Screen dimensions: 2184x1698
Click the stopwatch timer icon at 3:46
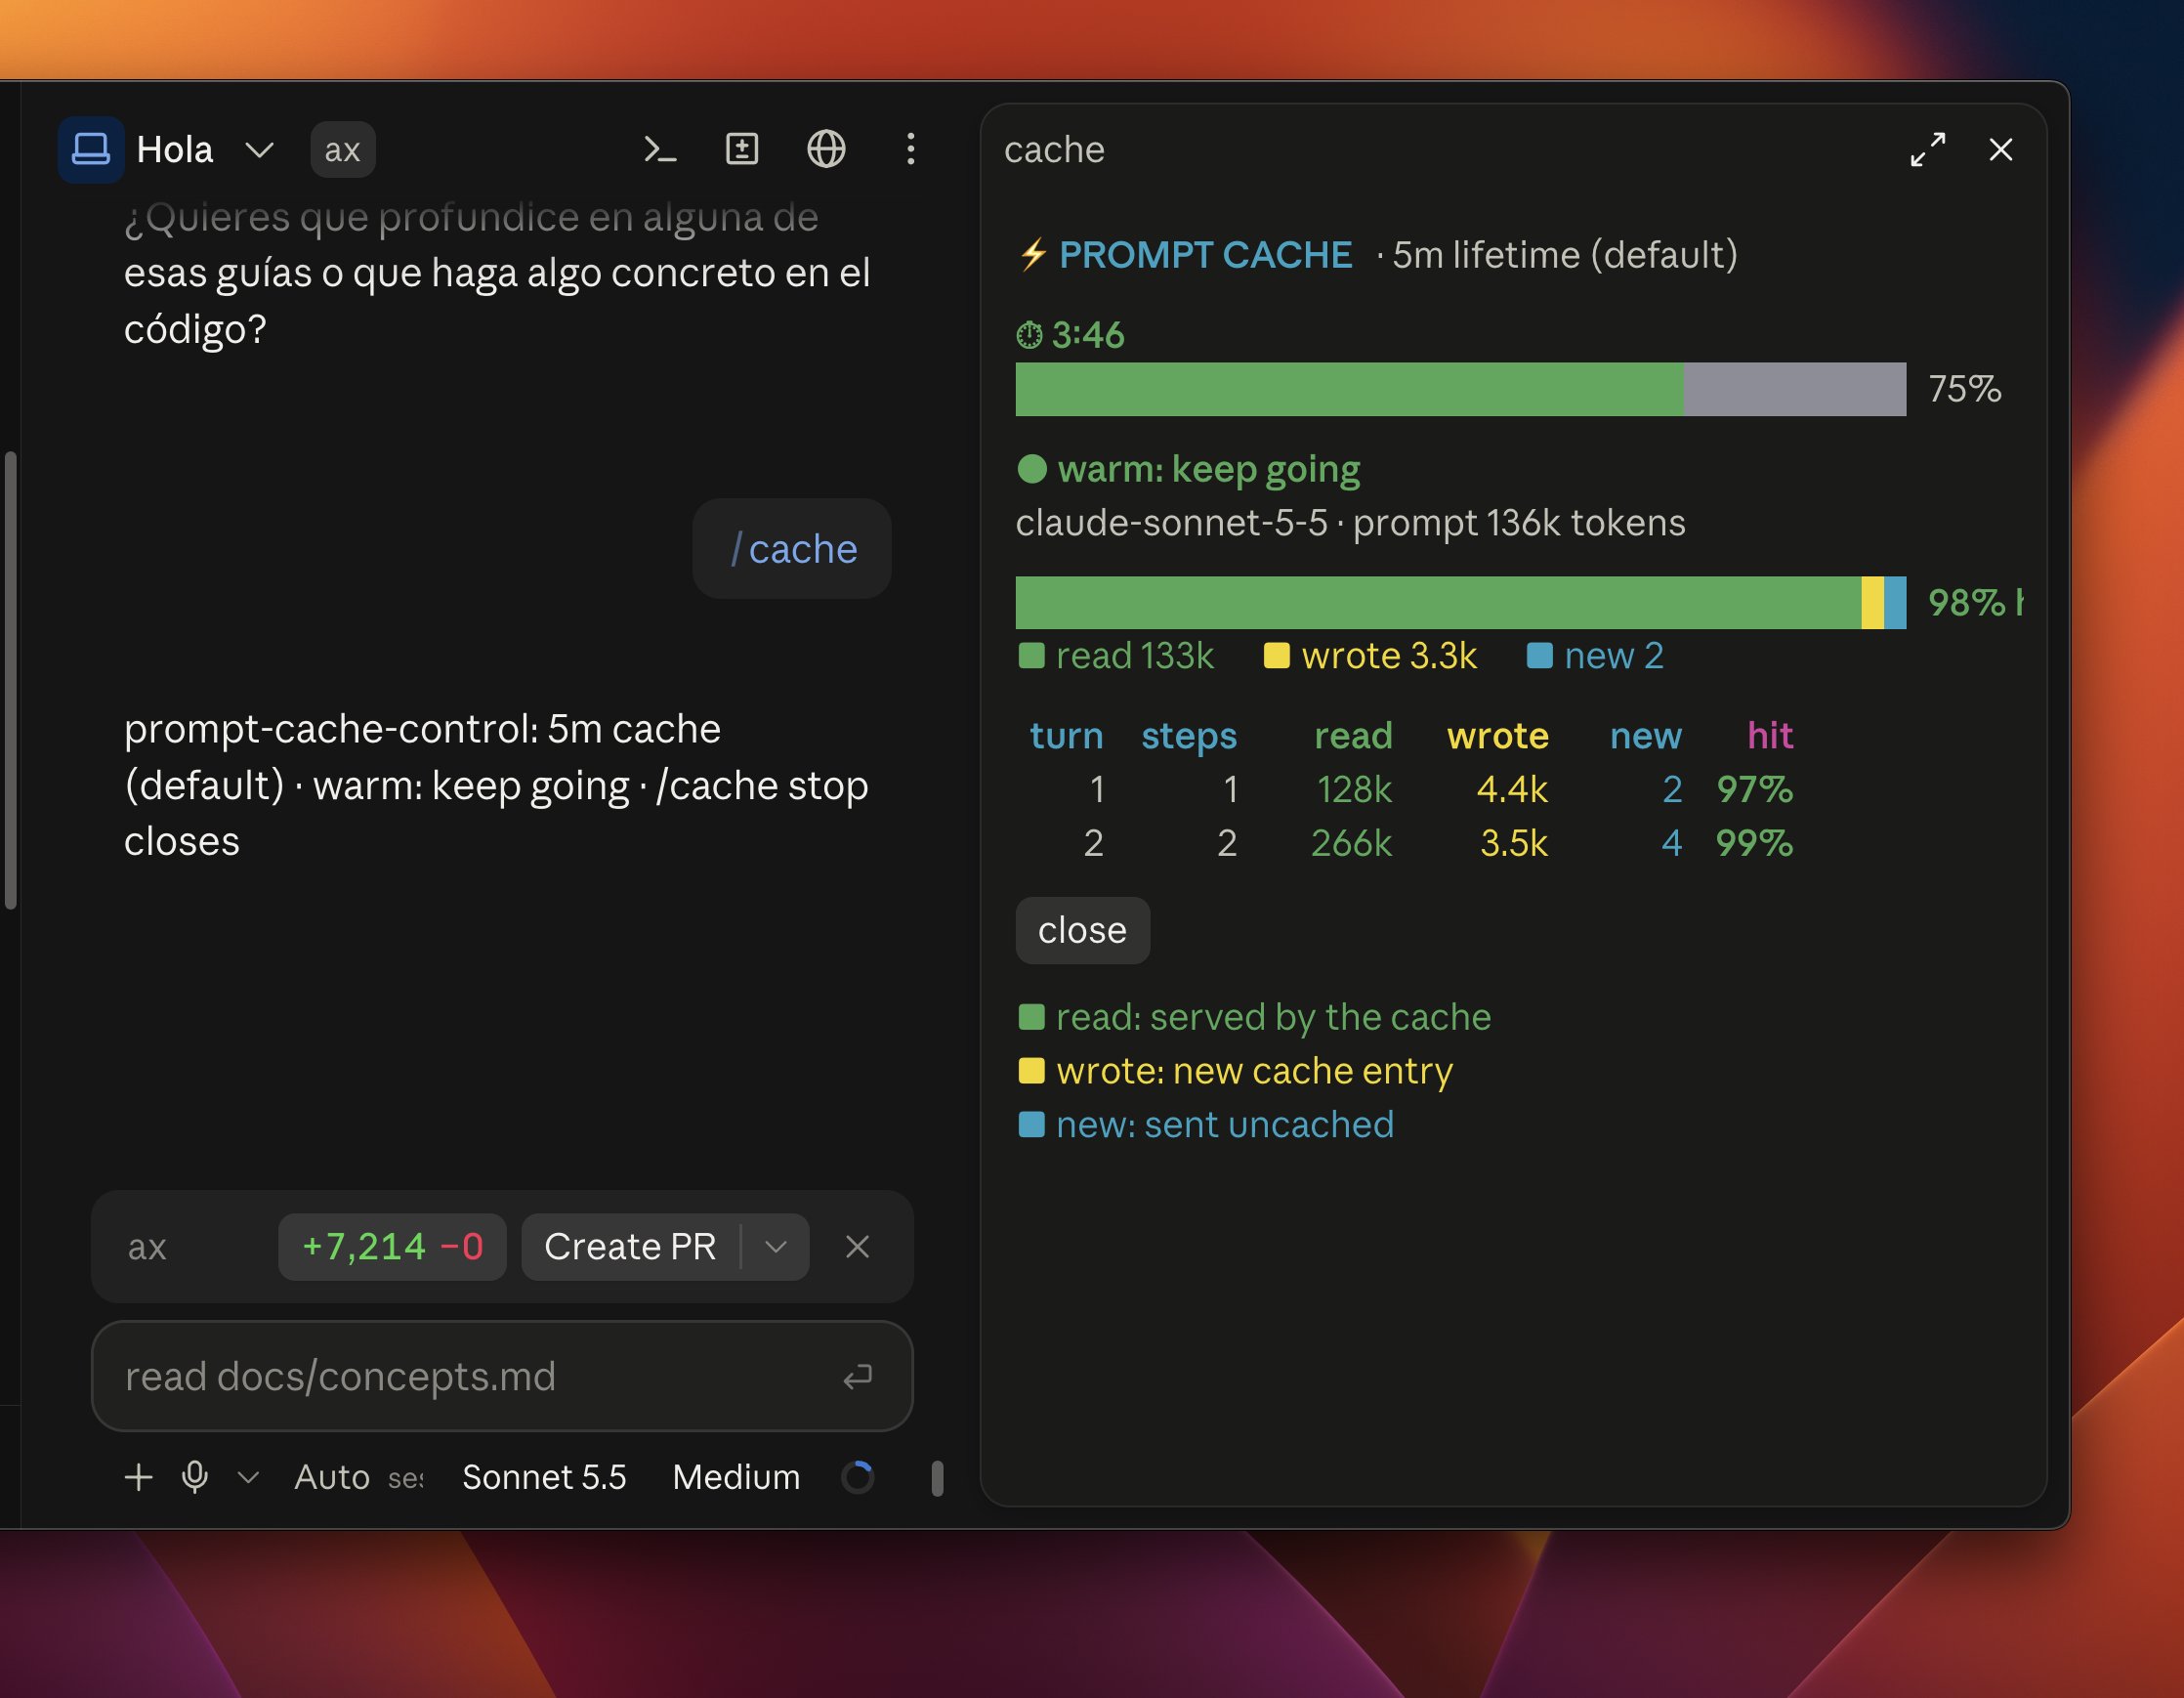click(x=1029, y=335)
